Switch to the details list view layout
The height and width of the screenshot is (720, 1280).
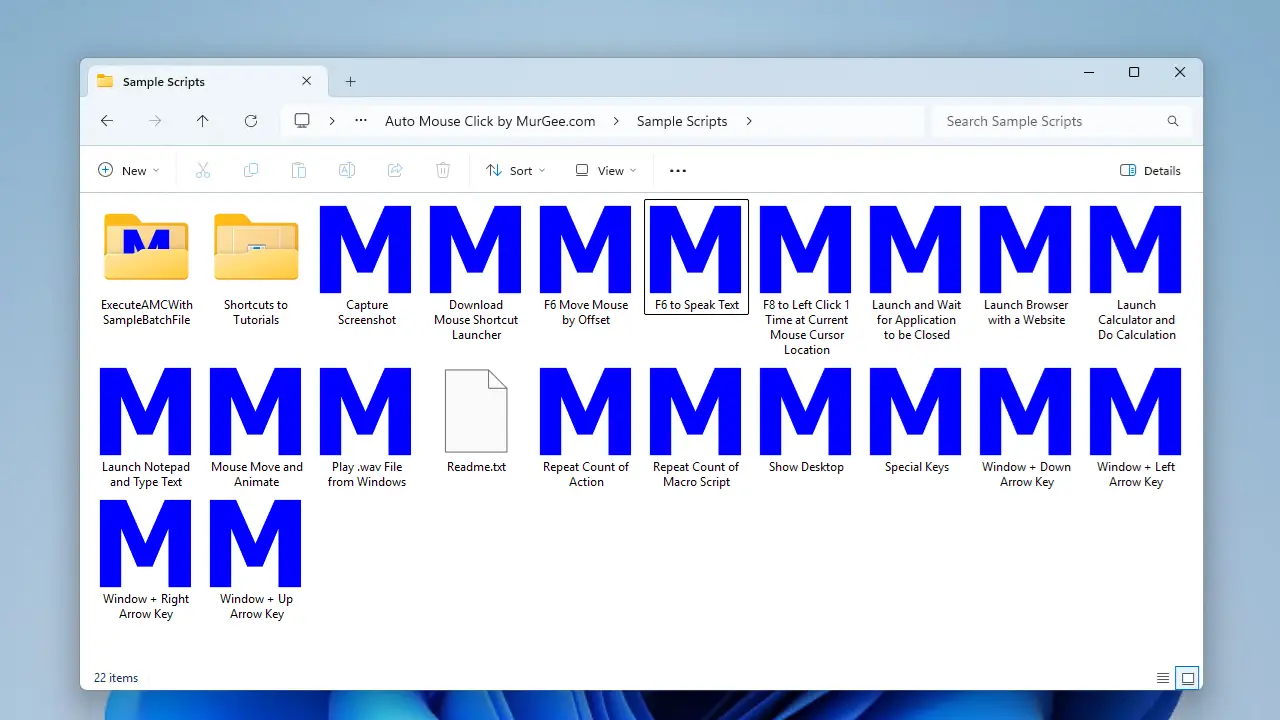click(x=1163, y=678)
